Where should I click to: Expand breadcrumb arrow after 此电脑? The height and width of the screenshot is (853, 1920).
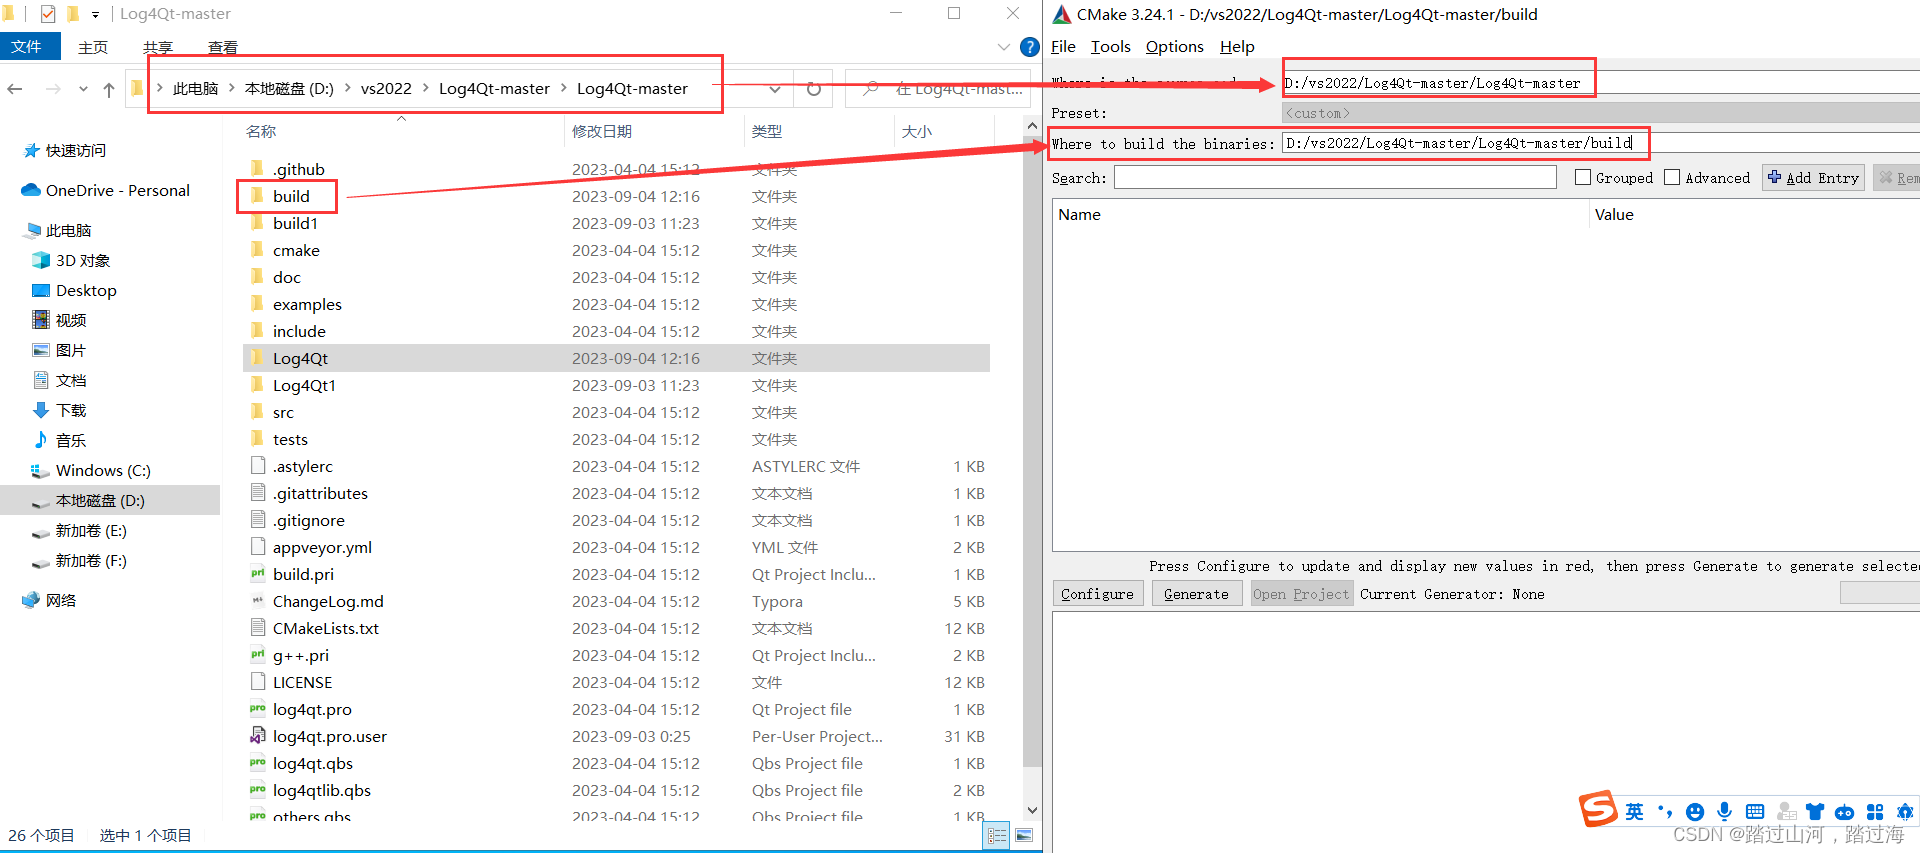click(231, 88)
